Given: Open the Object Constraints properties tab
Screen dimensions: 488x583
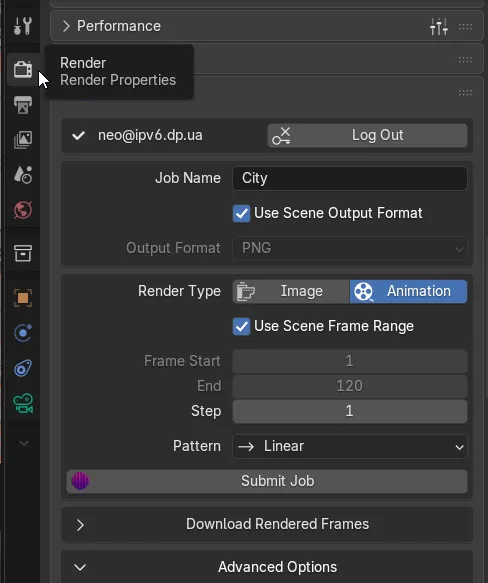Looking at the screenshot, I should point(23,368).
